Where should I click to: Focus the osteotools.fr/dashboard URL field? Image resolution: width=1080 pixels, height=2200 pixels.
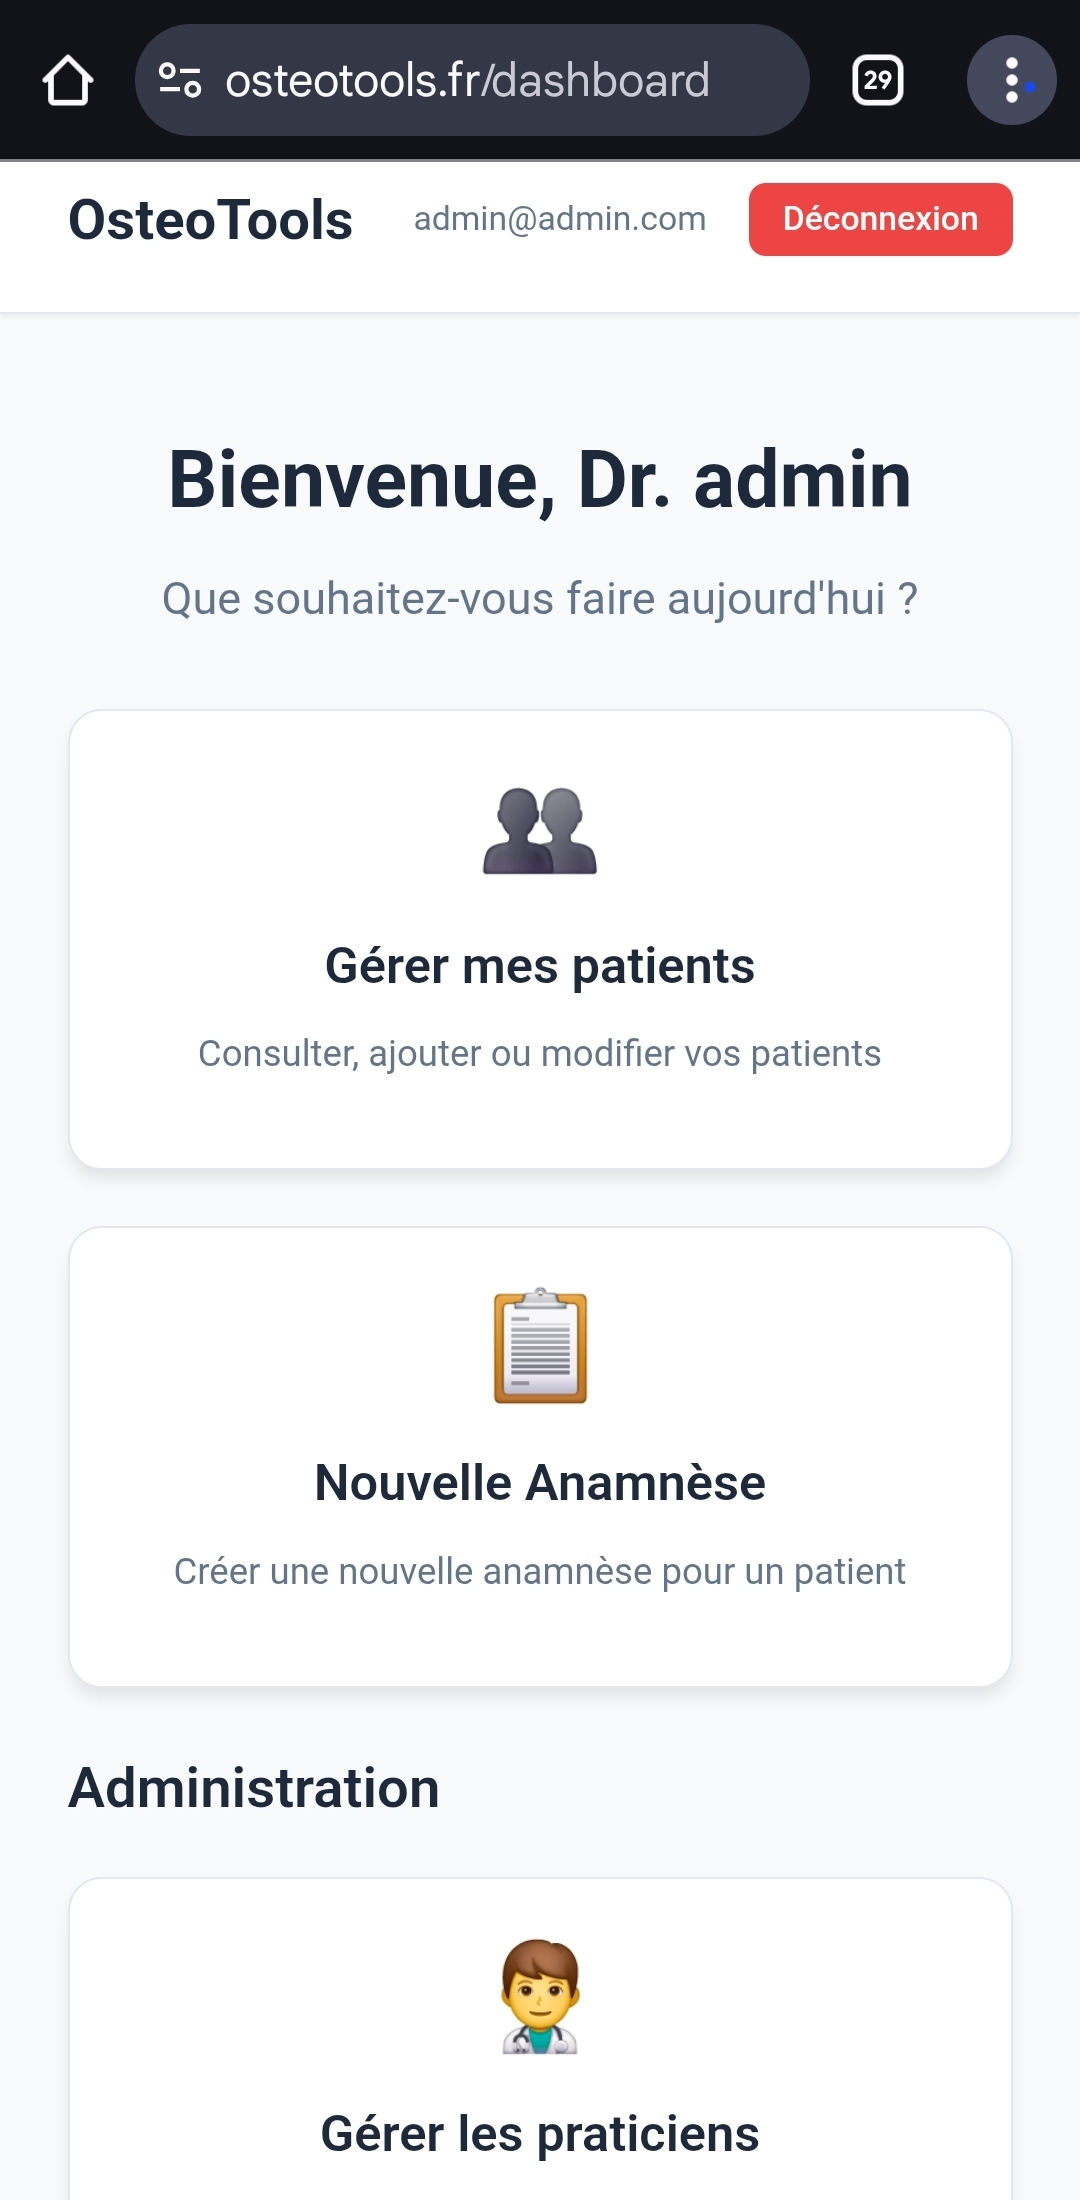pos(467,81)
